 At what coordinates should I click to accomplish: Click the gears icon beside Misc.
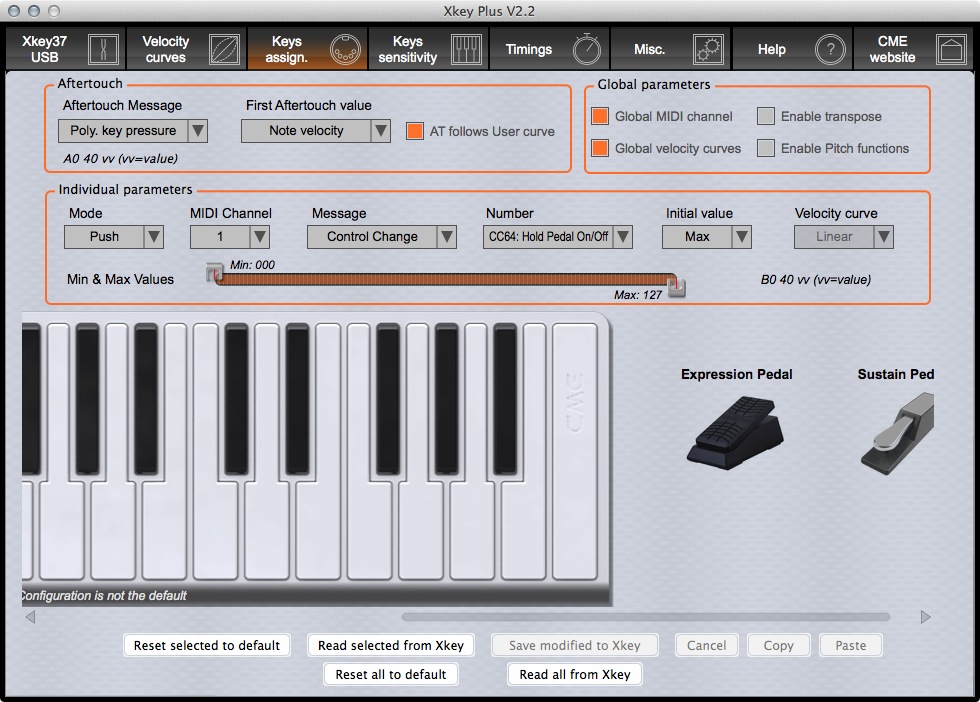pos(708,49)
